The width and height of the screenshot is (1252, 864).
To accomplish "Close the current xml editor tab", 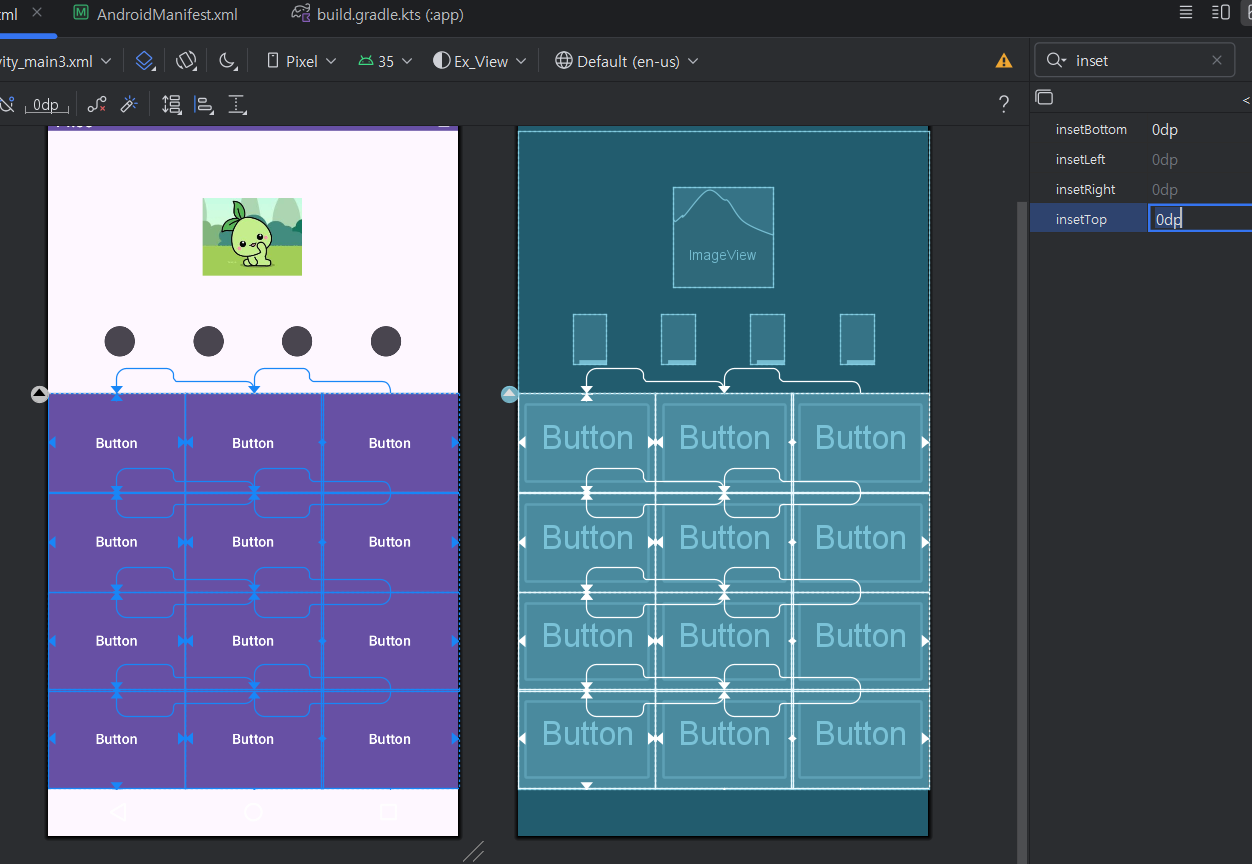I will tap(37, 13).
